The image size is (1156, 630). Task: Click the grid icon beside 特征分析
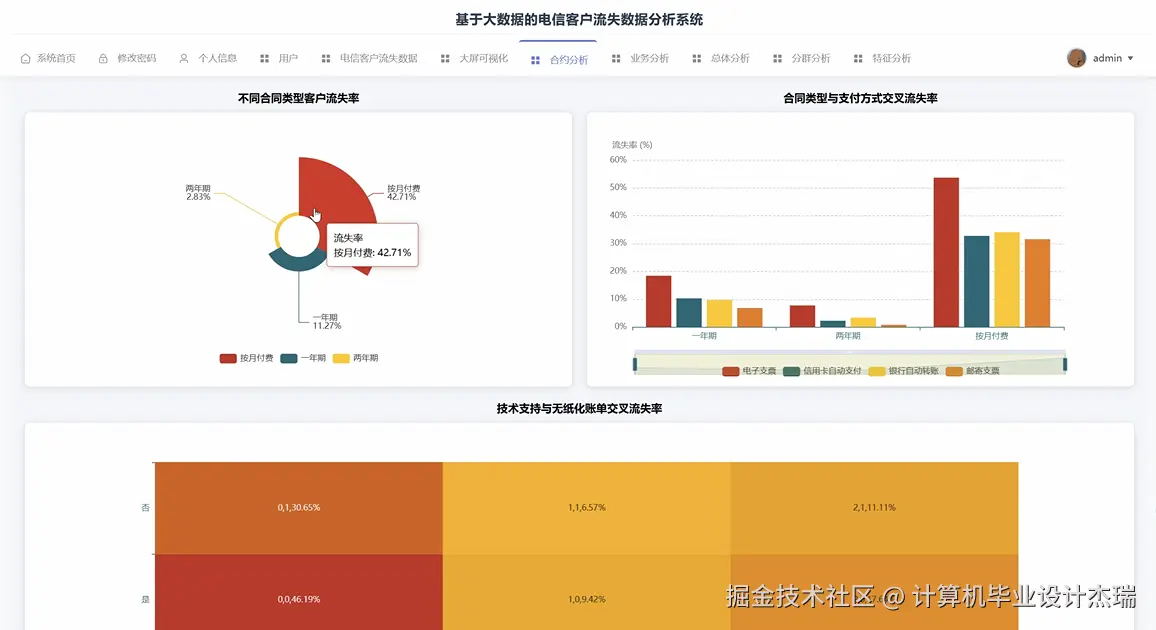(x=858, y=58)
